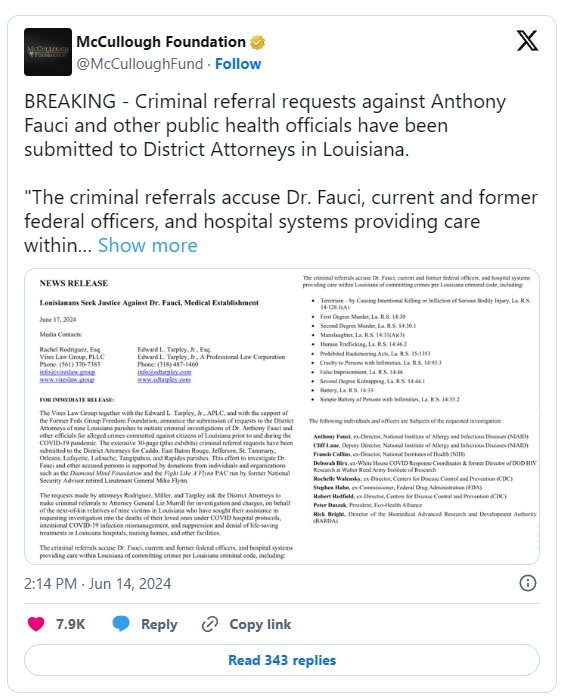Open the news release image attachment
Screen dimensions: 562x699
282,416
